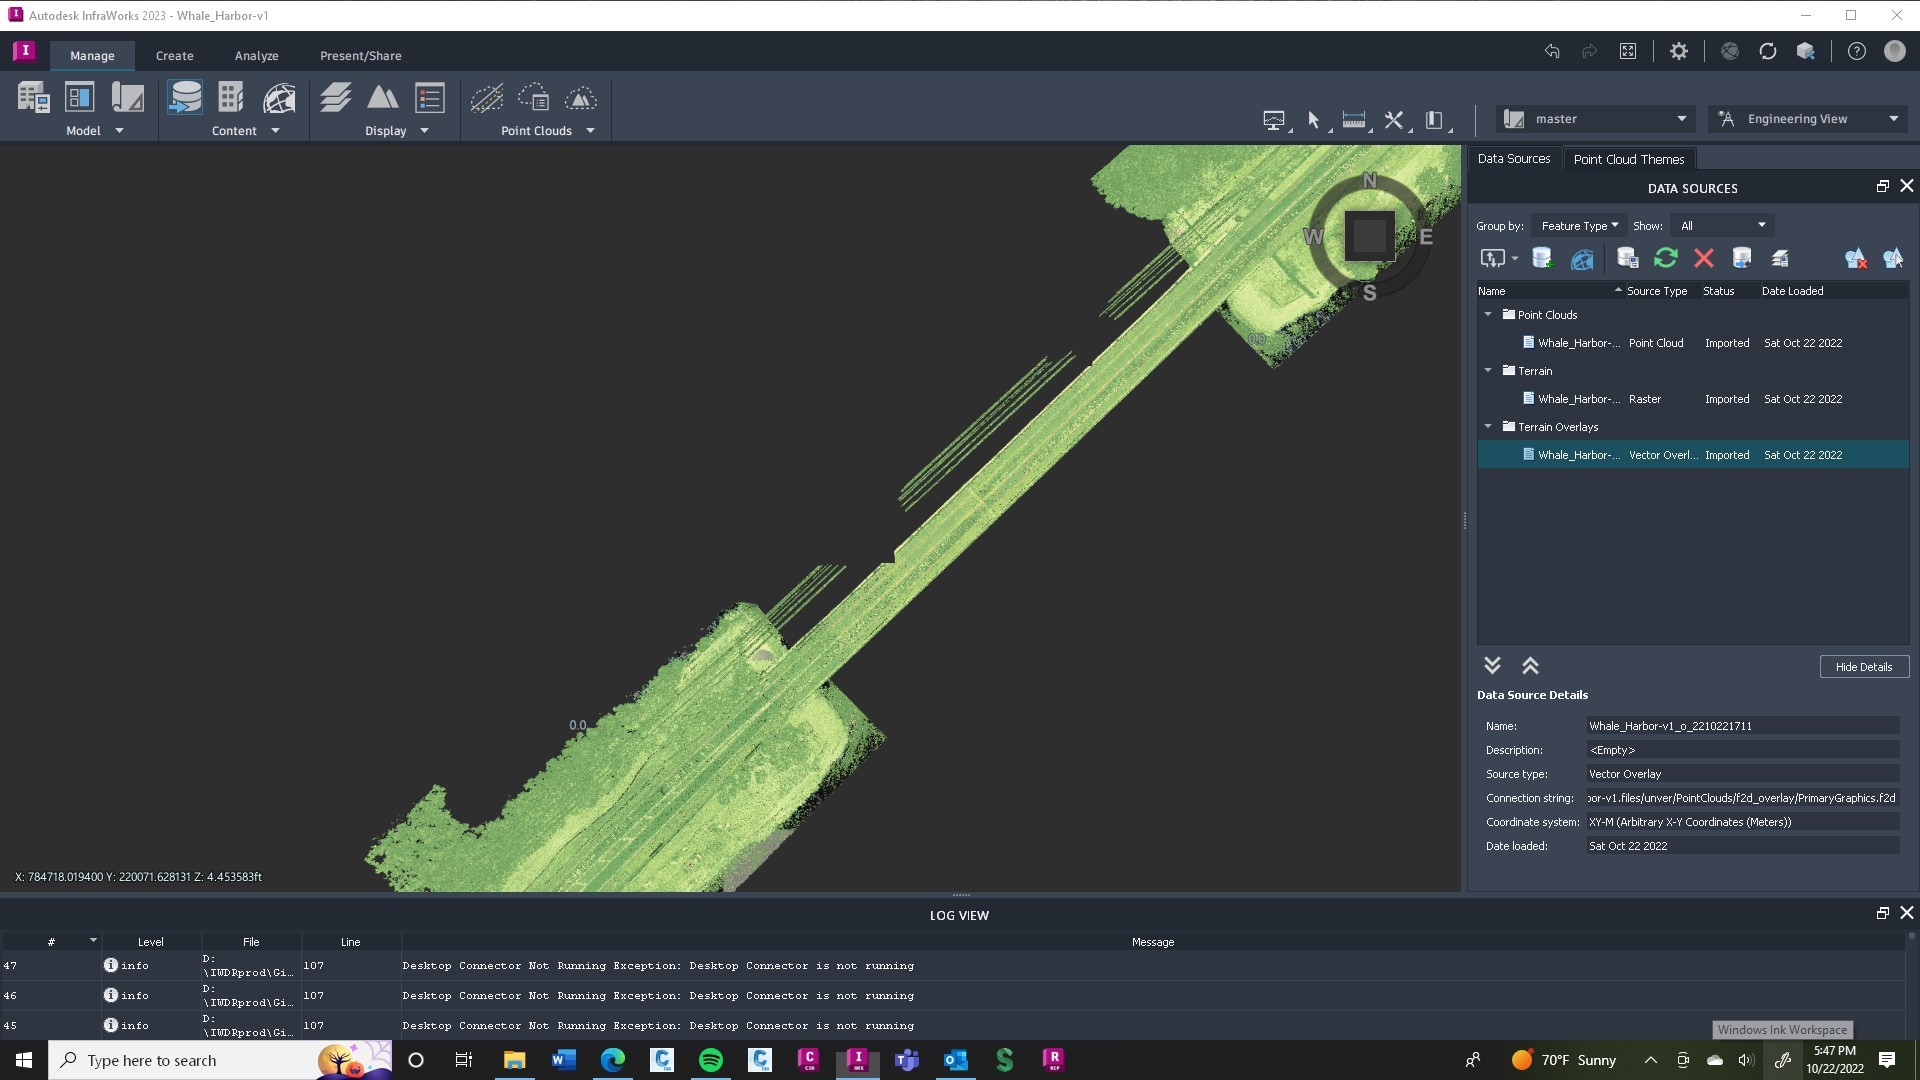Sort data sources by the Name column
1920x1080 pixels.
pos(1491,290)
